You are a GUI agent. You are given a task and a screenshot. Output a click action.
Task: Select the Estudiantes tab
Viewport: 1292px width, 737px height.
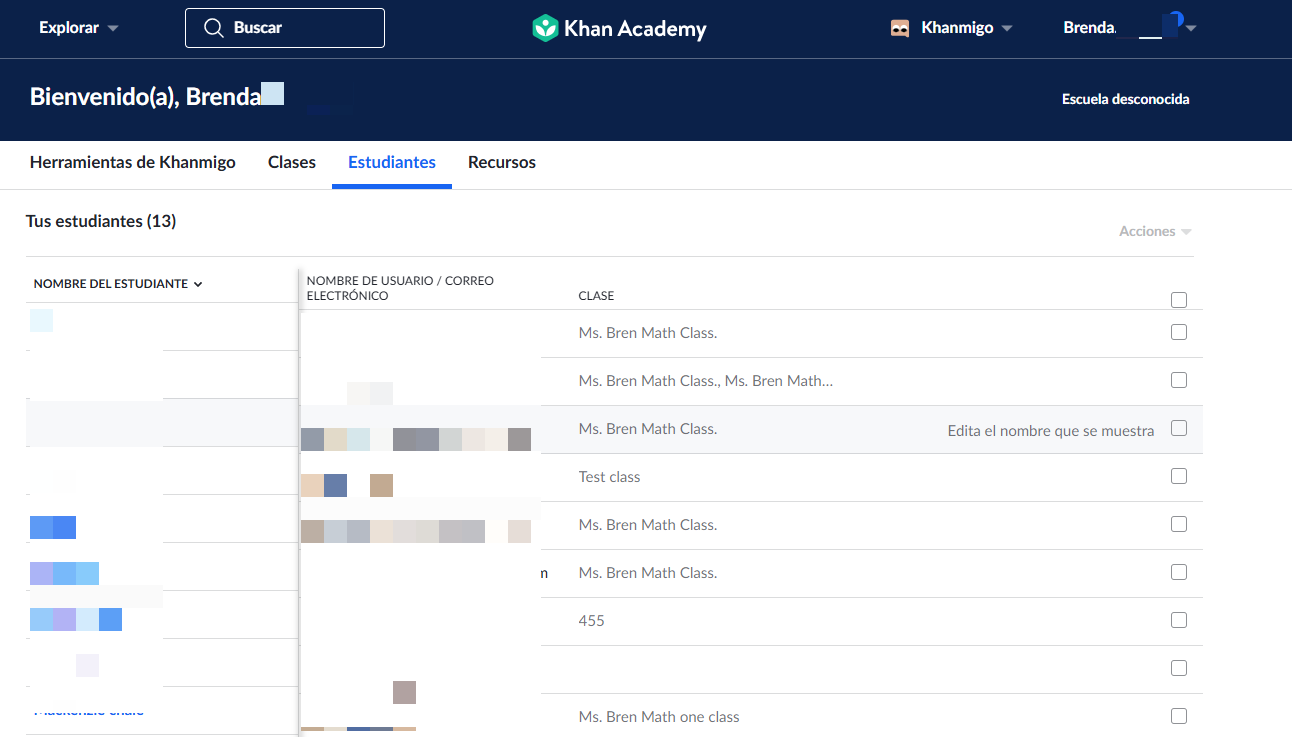pos(392,162)
